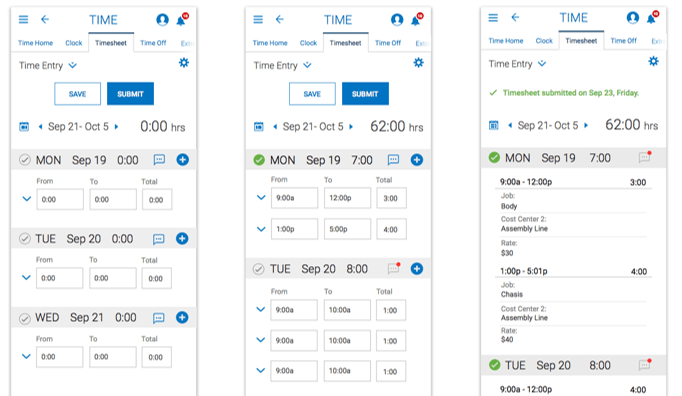
Task: Go back using arrow in middle screen header
Action: [x=280, y=19]
